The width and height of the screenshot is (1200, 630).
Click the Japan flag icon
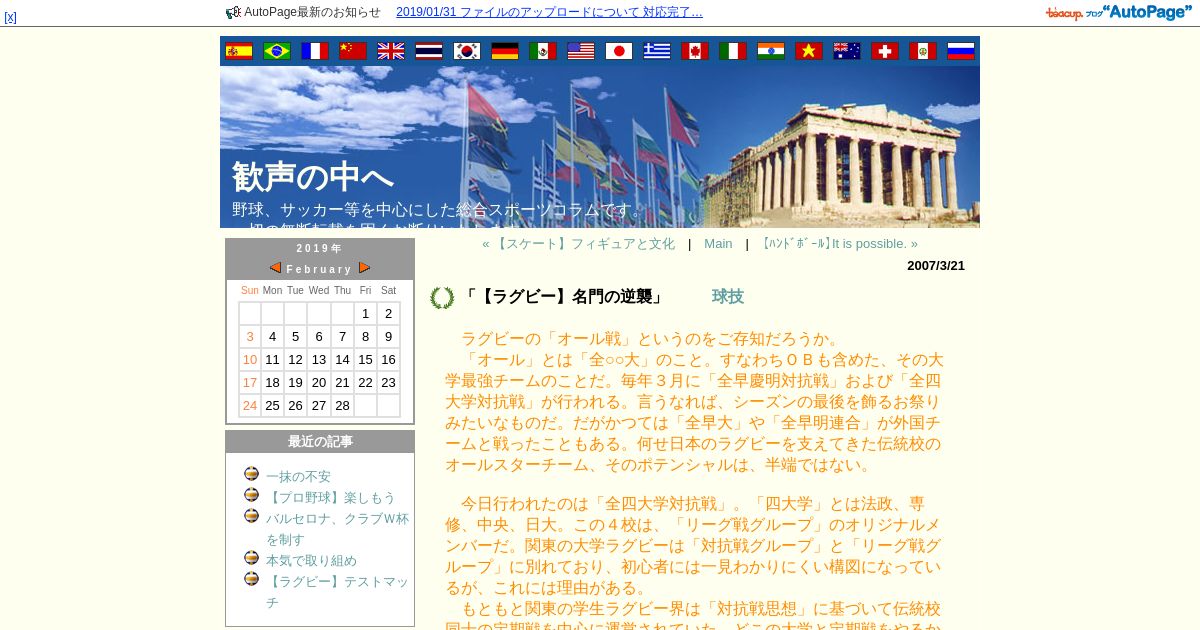point(619,51)
